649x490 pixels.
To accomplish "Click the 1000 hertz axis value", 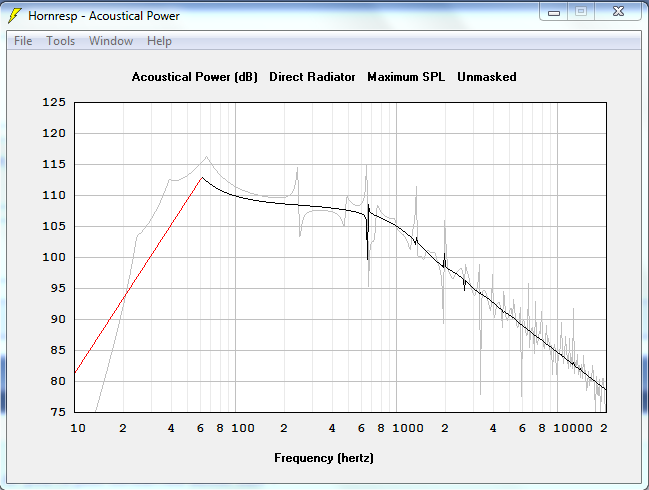I will [x=408, y=428].
